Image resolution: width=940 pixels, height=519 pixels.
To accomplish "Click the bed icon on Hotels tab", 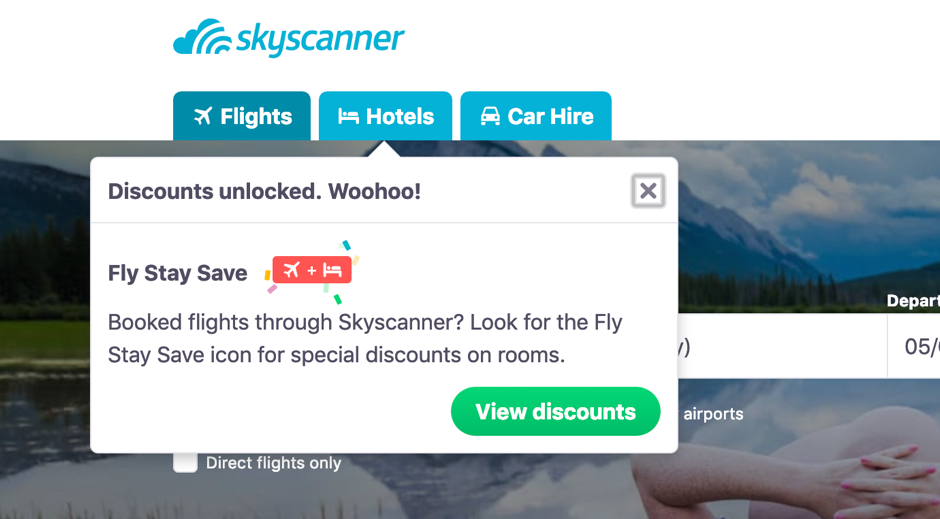I will 348,117.
